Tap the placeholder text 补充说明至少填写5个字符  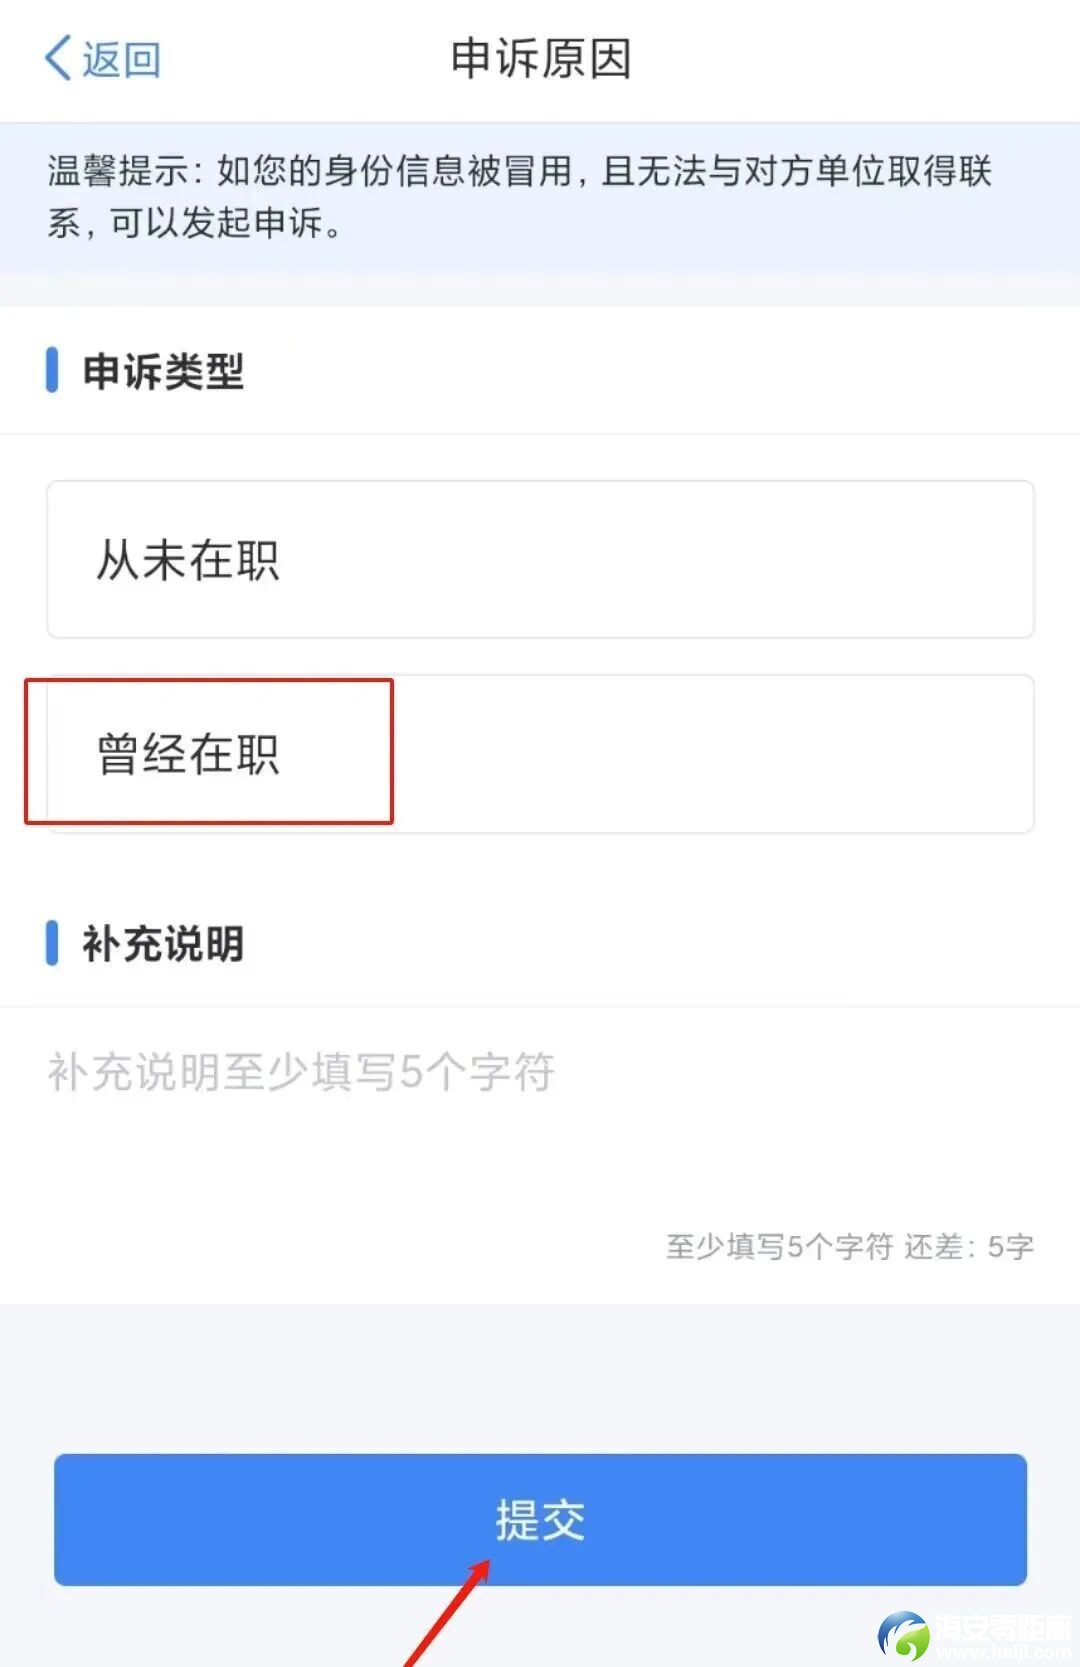click(301, 1073)
